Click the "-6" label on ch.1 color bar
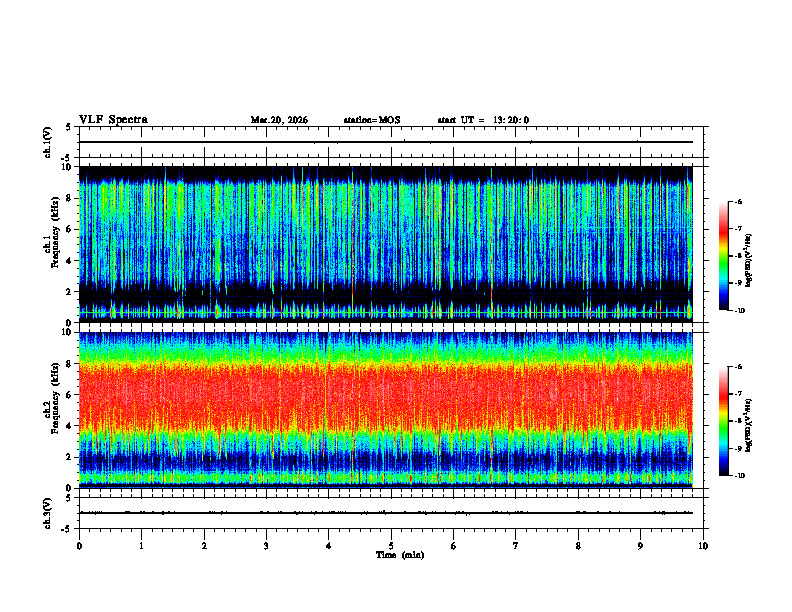The image size is (792, 612). (x=739, y=202)
